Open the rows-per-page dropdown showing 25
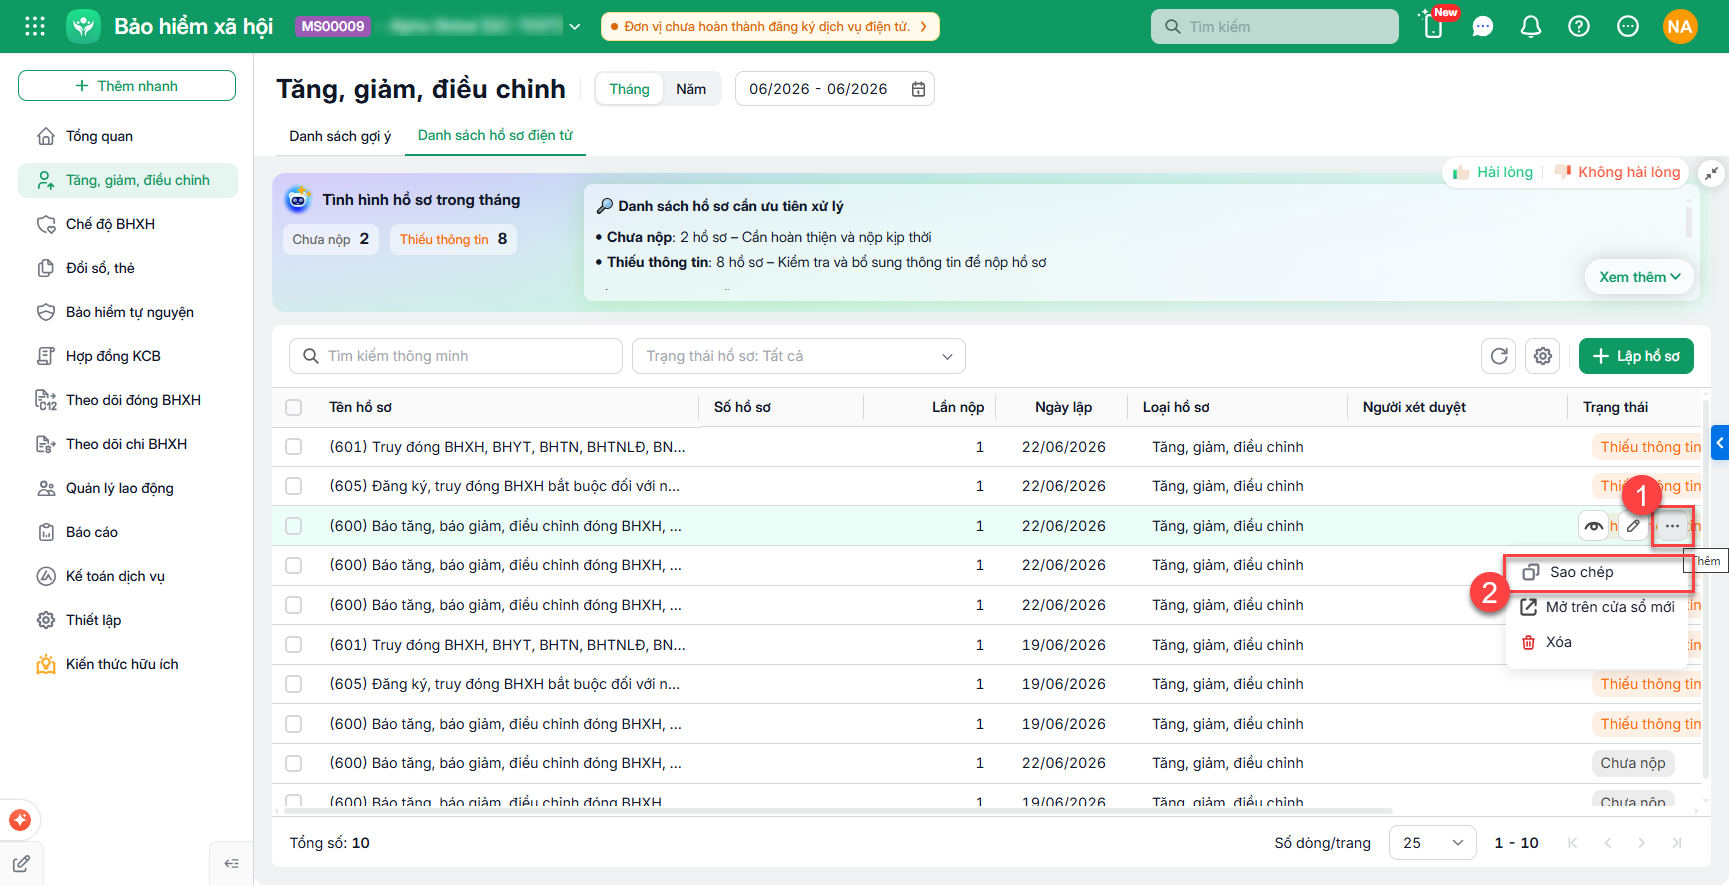Image resolution: width=1729 pixels, height=885 pixels. pos(1433,843)
